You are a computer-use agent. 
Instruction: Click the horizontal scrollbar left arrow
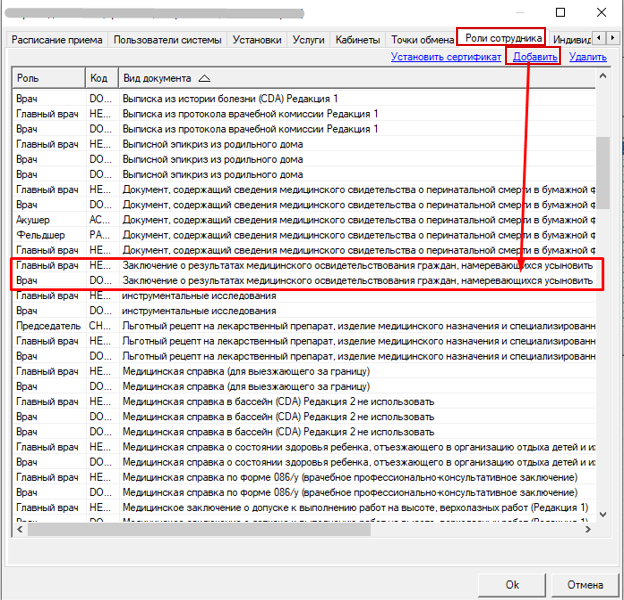point(20,529)
